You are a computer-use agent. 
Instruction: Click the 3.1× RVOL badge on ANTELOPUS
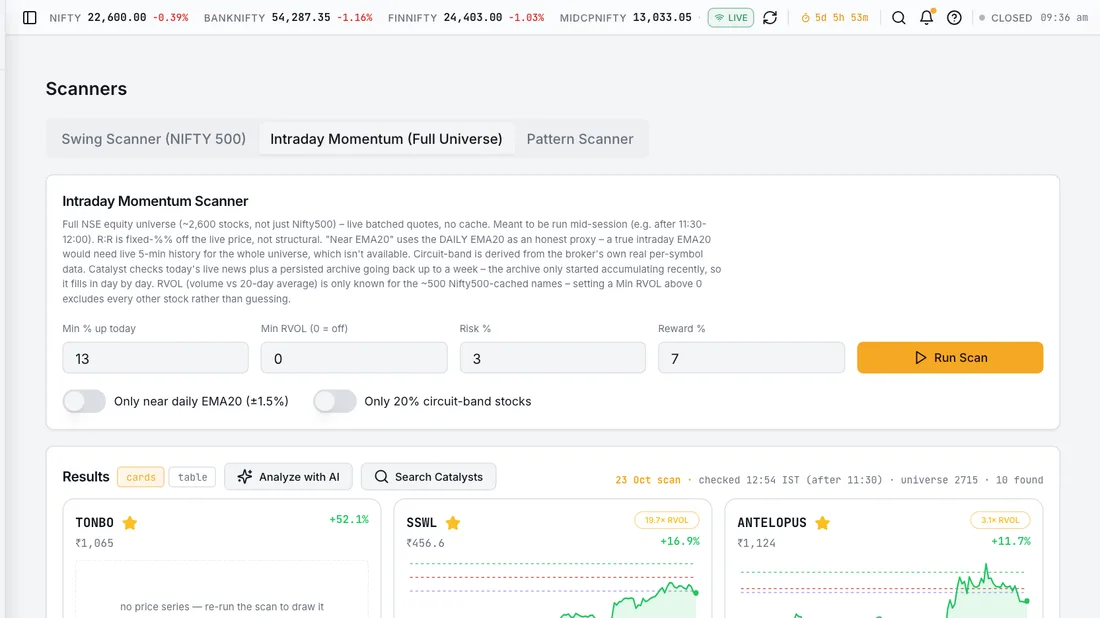(1000, 520)
